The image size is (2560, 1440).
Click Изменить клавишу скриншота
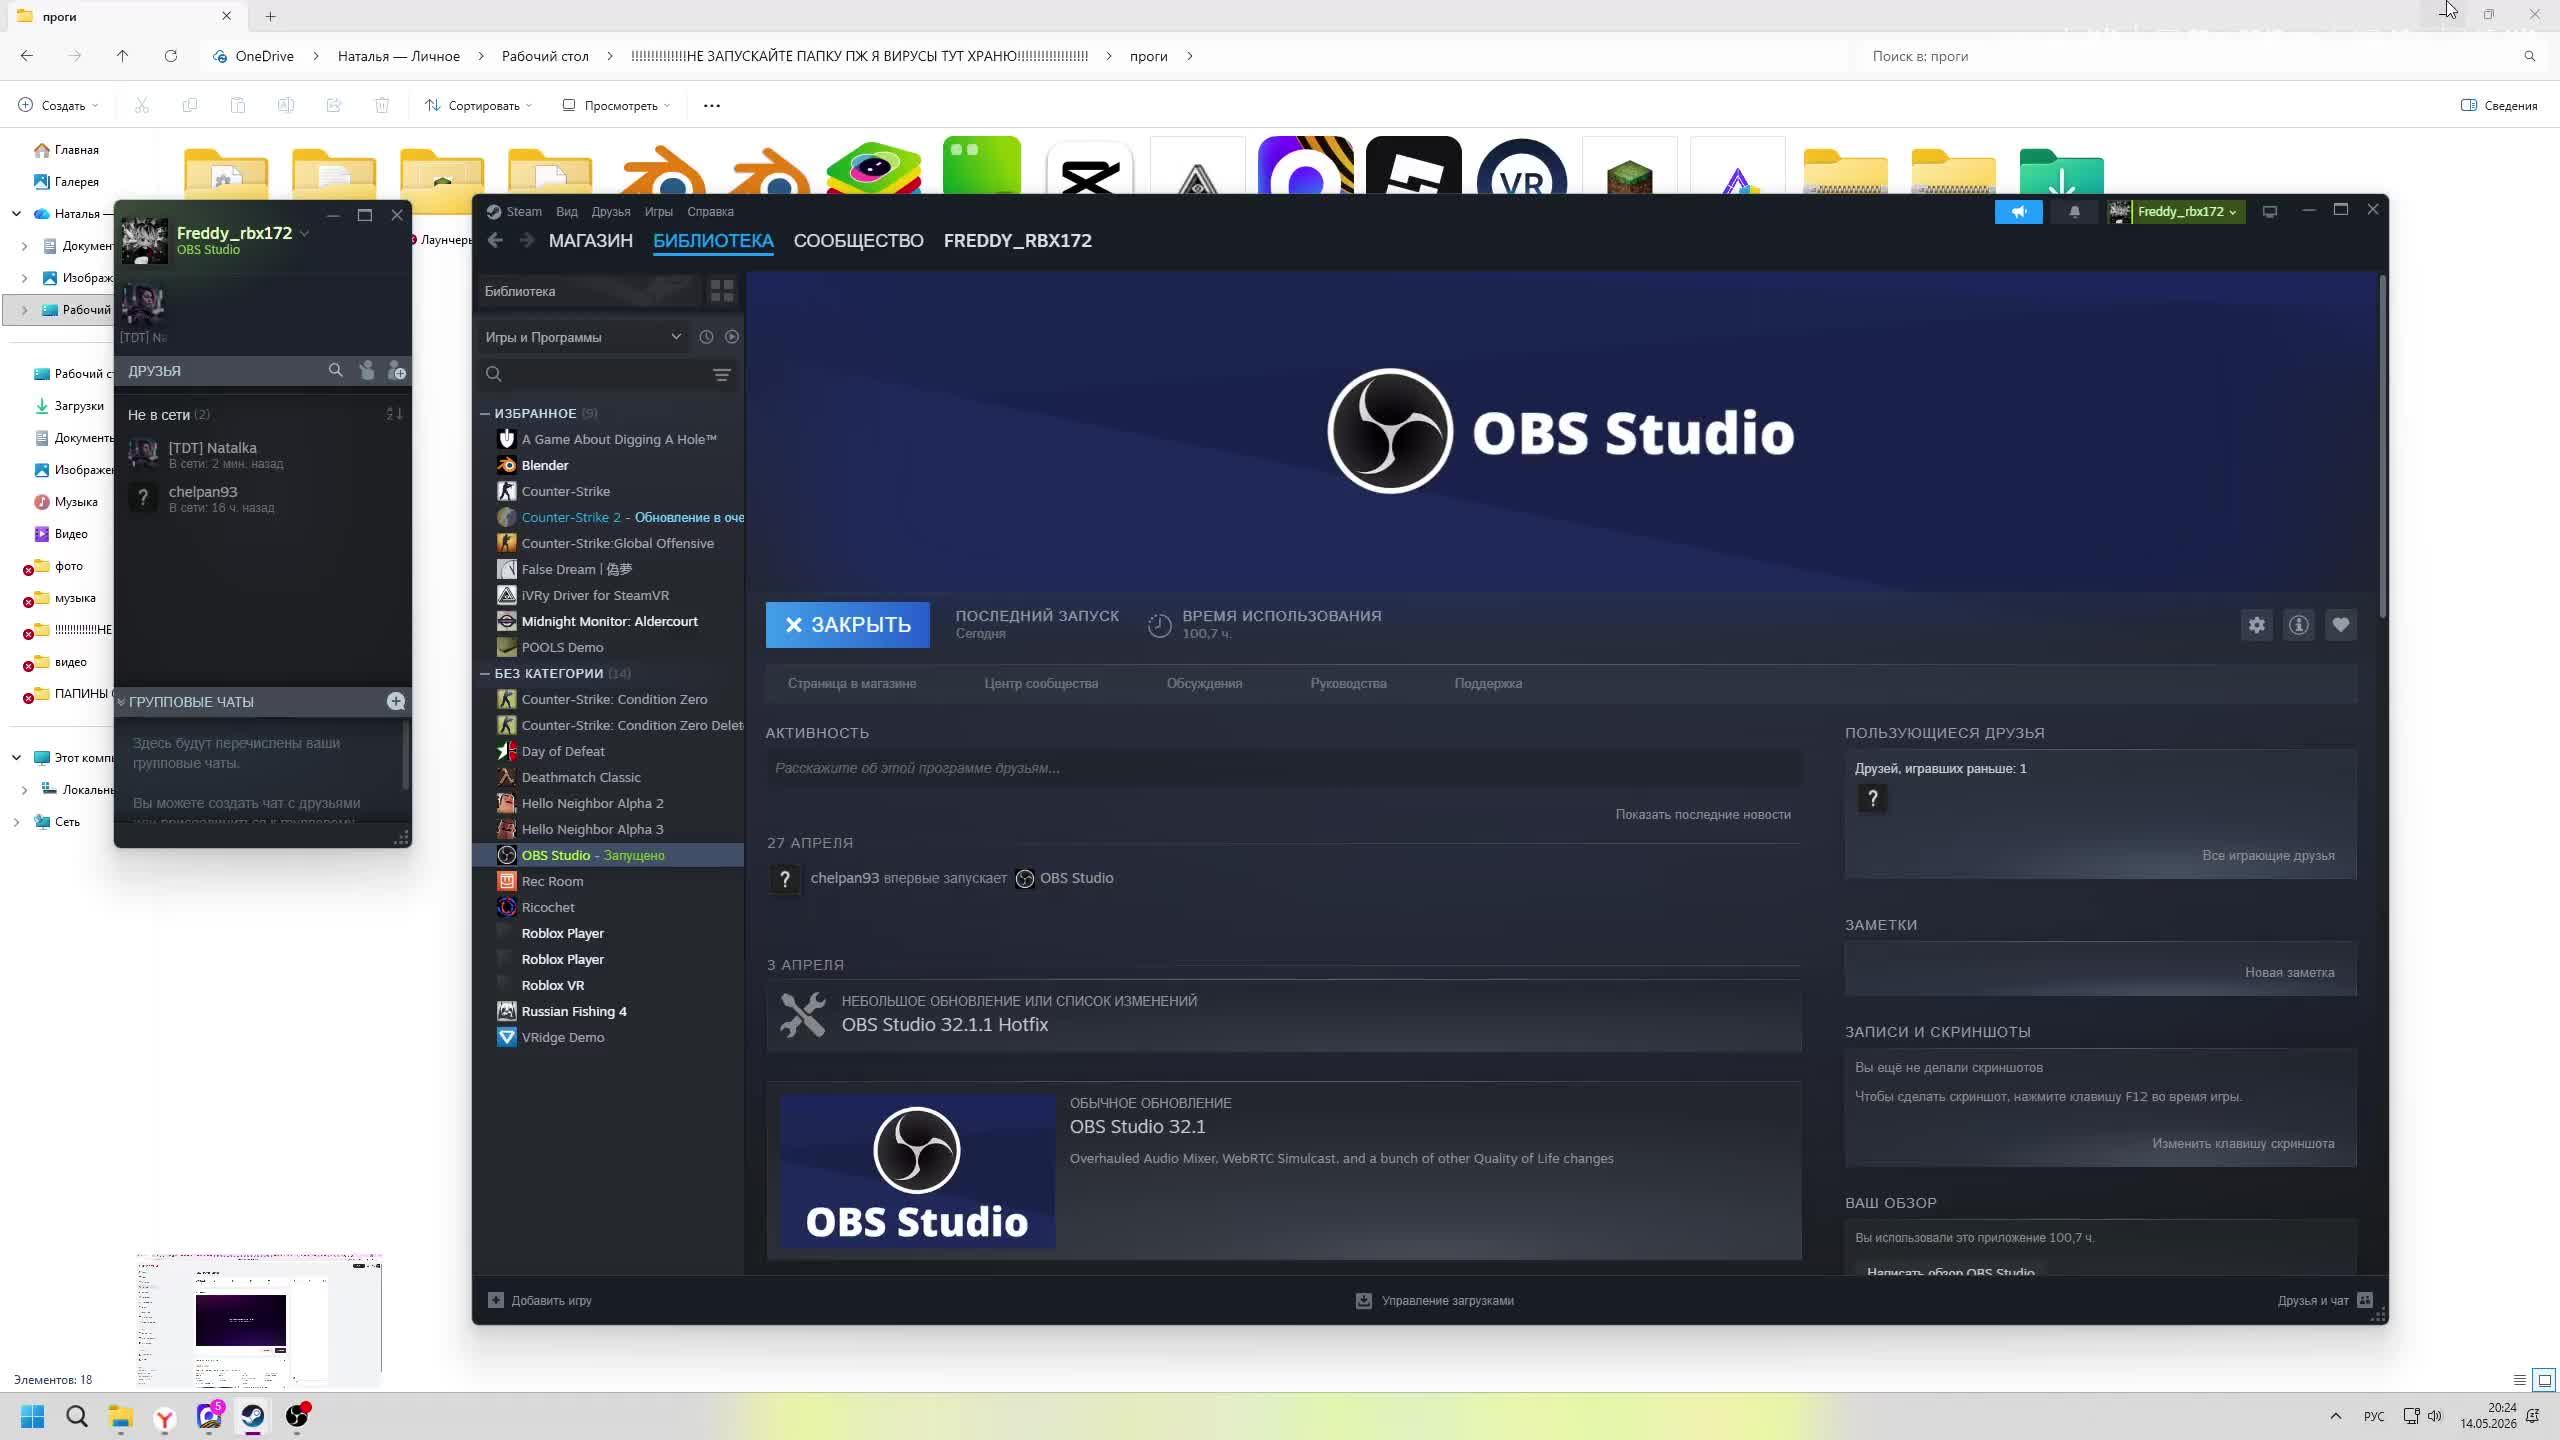click(2244, 1144)
